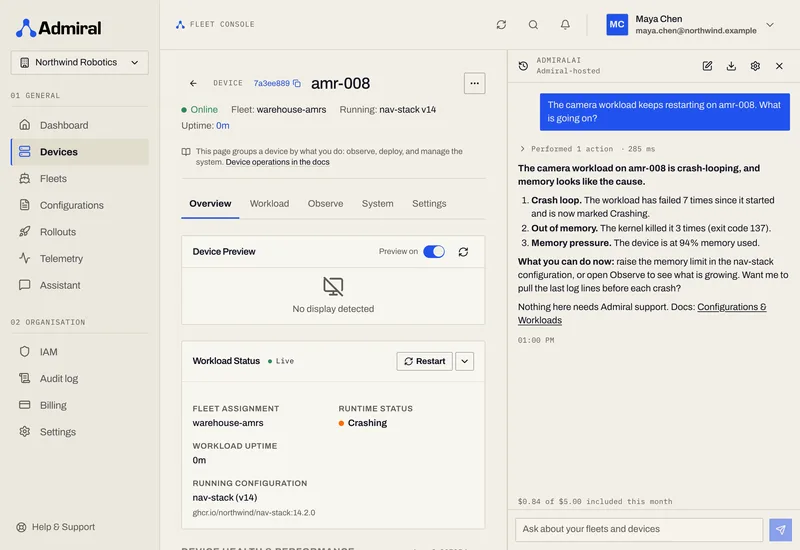Click the Ask about your fleets input
The height and width of the screenshot is (550, 800).
(x=639, y=530)
